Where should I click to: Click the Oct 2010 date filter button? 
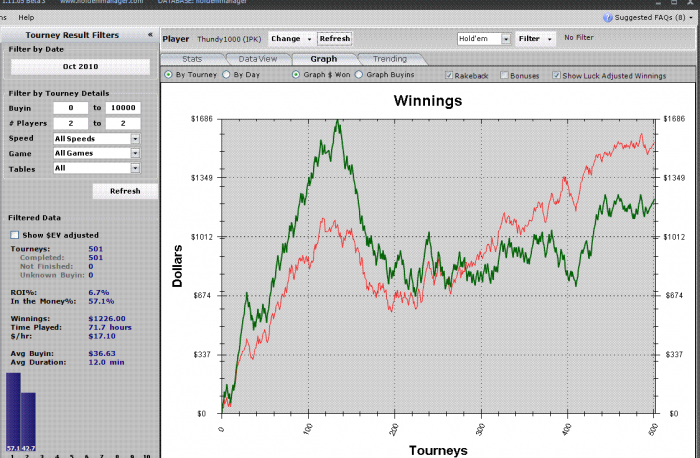(x=80, y=67)
